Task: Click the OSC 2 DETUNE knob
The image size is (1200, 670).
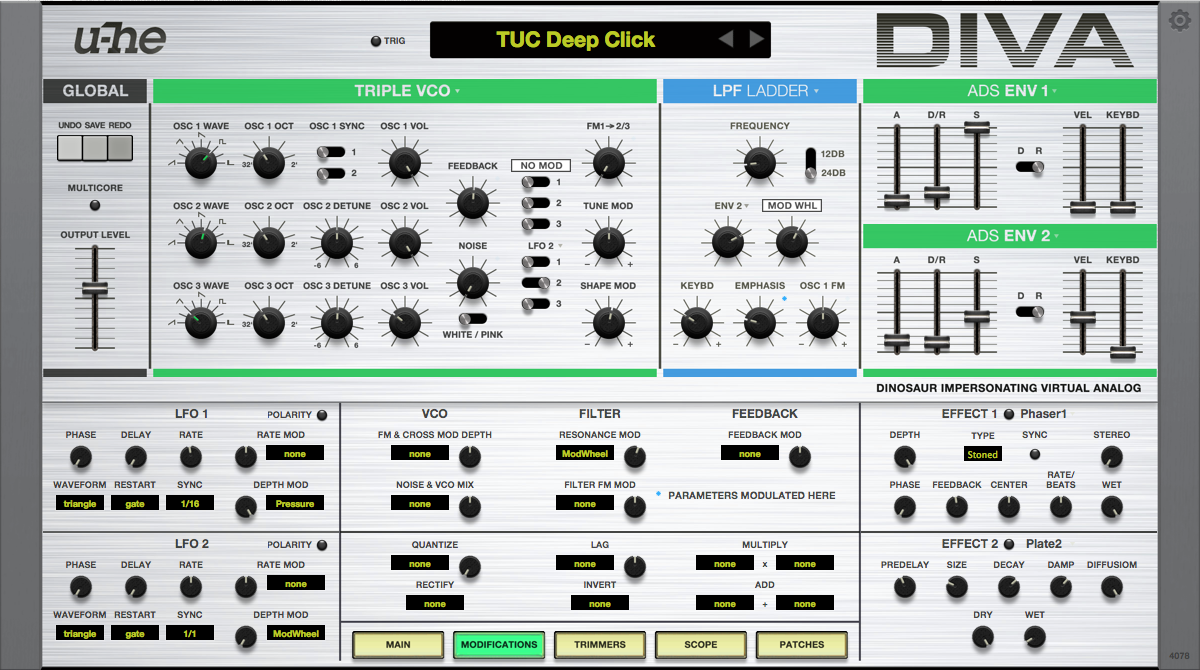Action: [x=337, y=242]
